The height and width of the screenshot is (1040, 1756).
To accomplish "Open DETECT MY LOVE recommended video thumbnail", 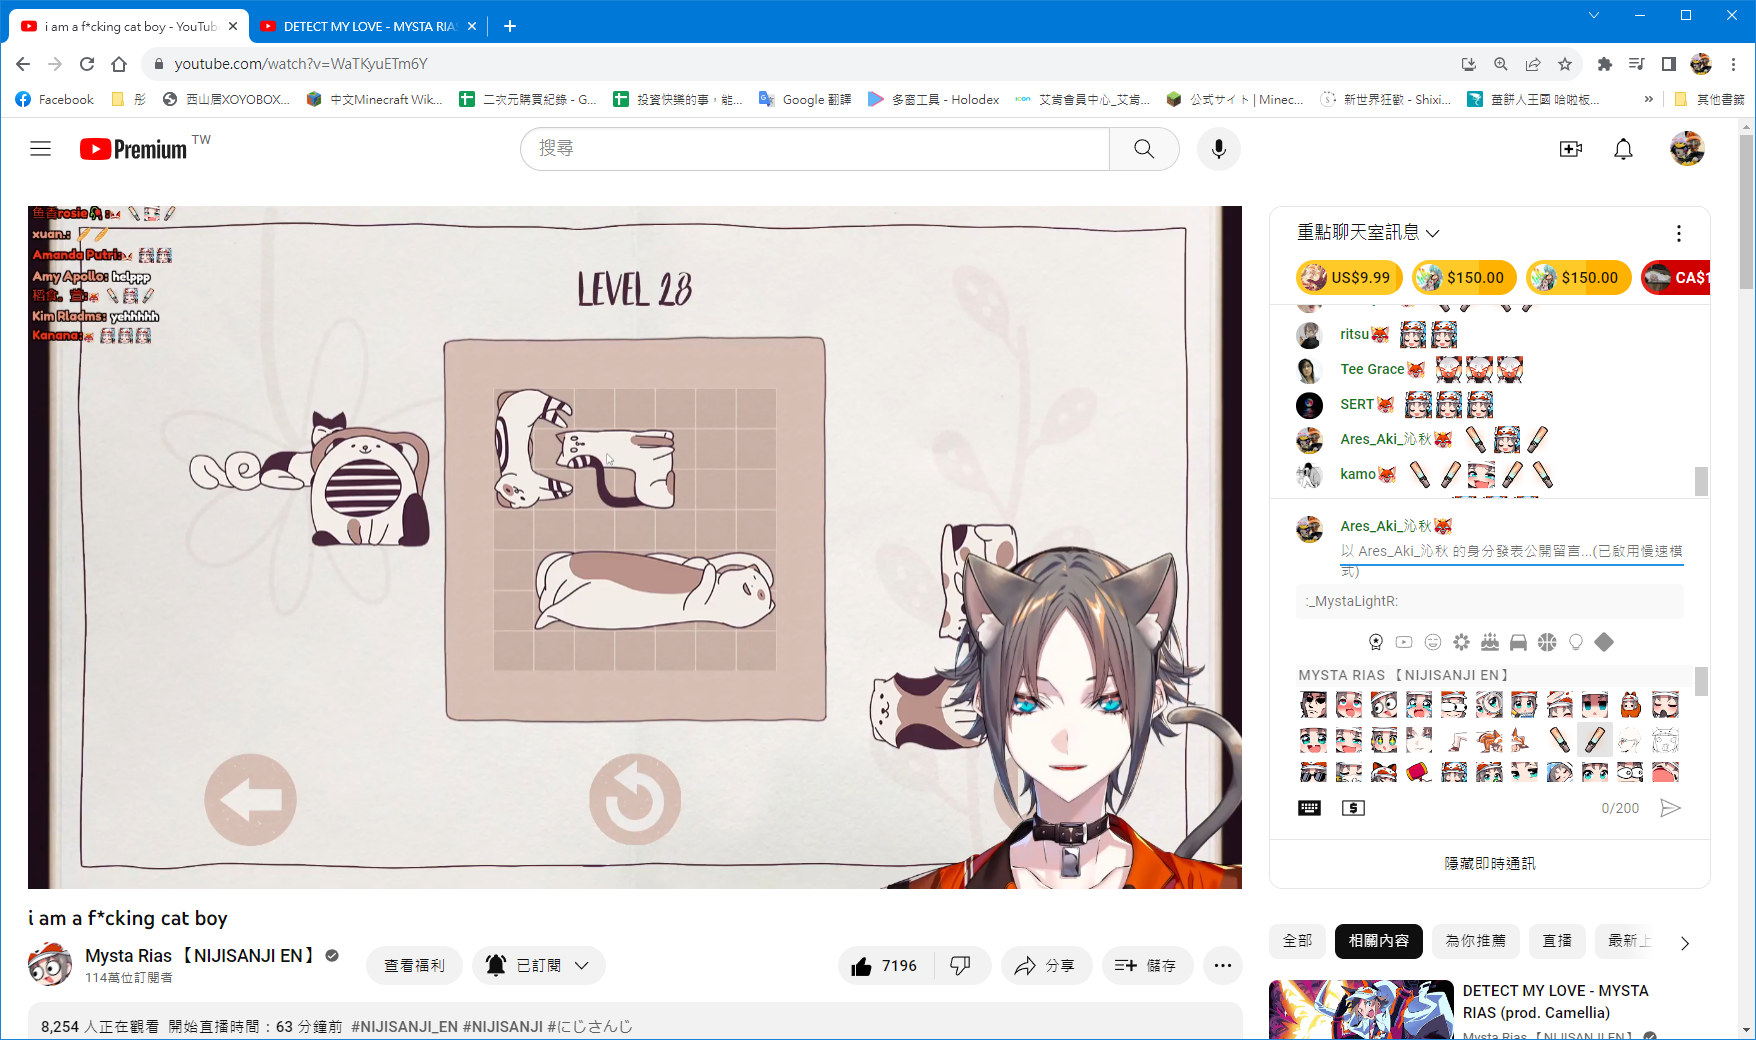I will pos(1361,1010).
